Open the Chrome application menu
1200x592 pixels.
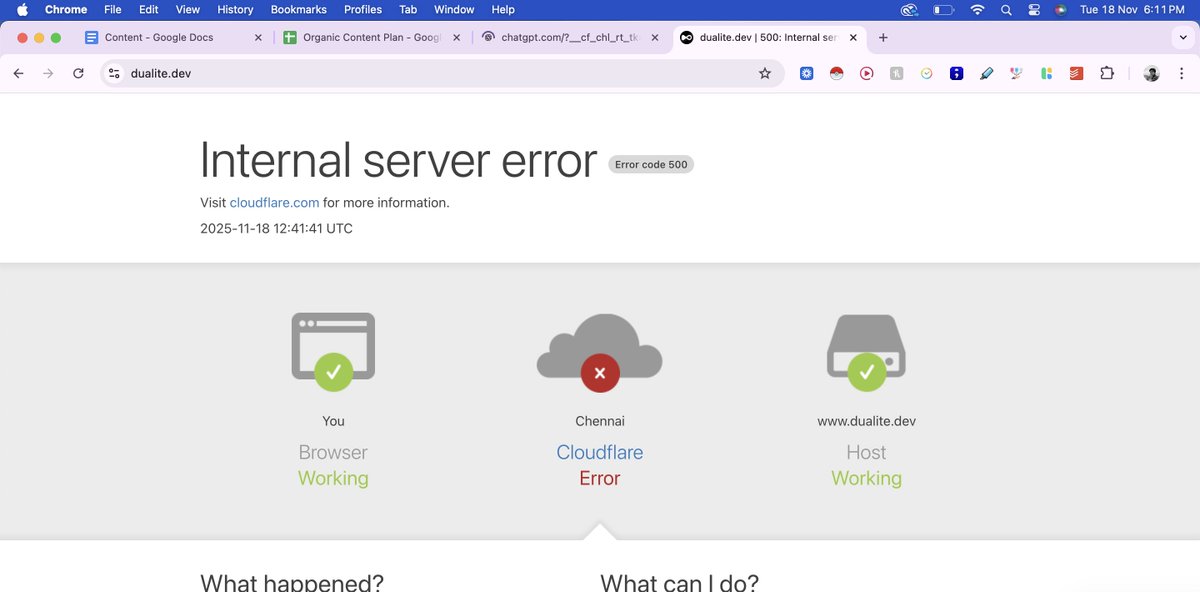click(66, 9)
